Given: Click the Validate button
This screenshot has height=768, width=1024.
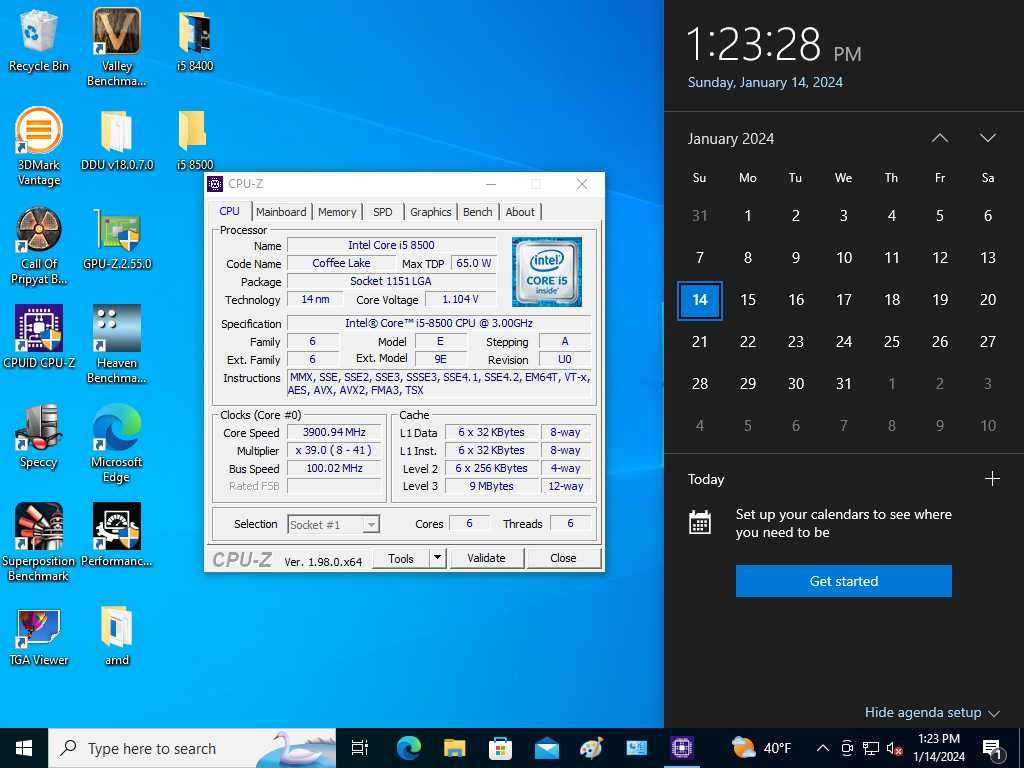Looking at the screenshot, I should point(486,558).
